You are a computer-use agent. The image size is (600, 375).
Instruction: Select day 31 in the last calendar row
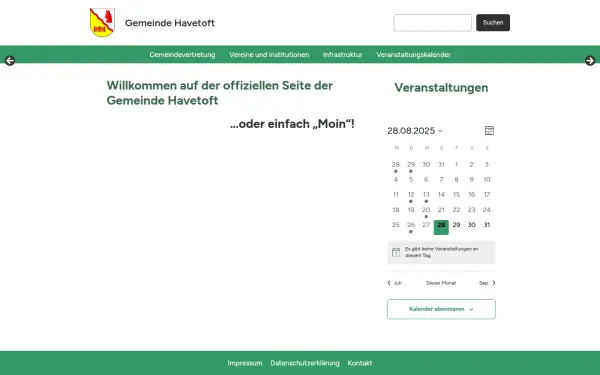coord(487,225)
